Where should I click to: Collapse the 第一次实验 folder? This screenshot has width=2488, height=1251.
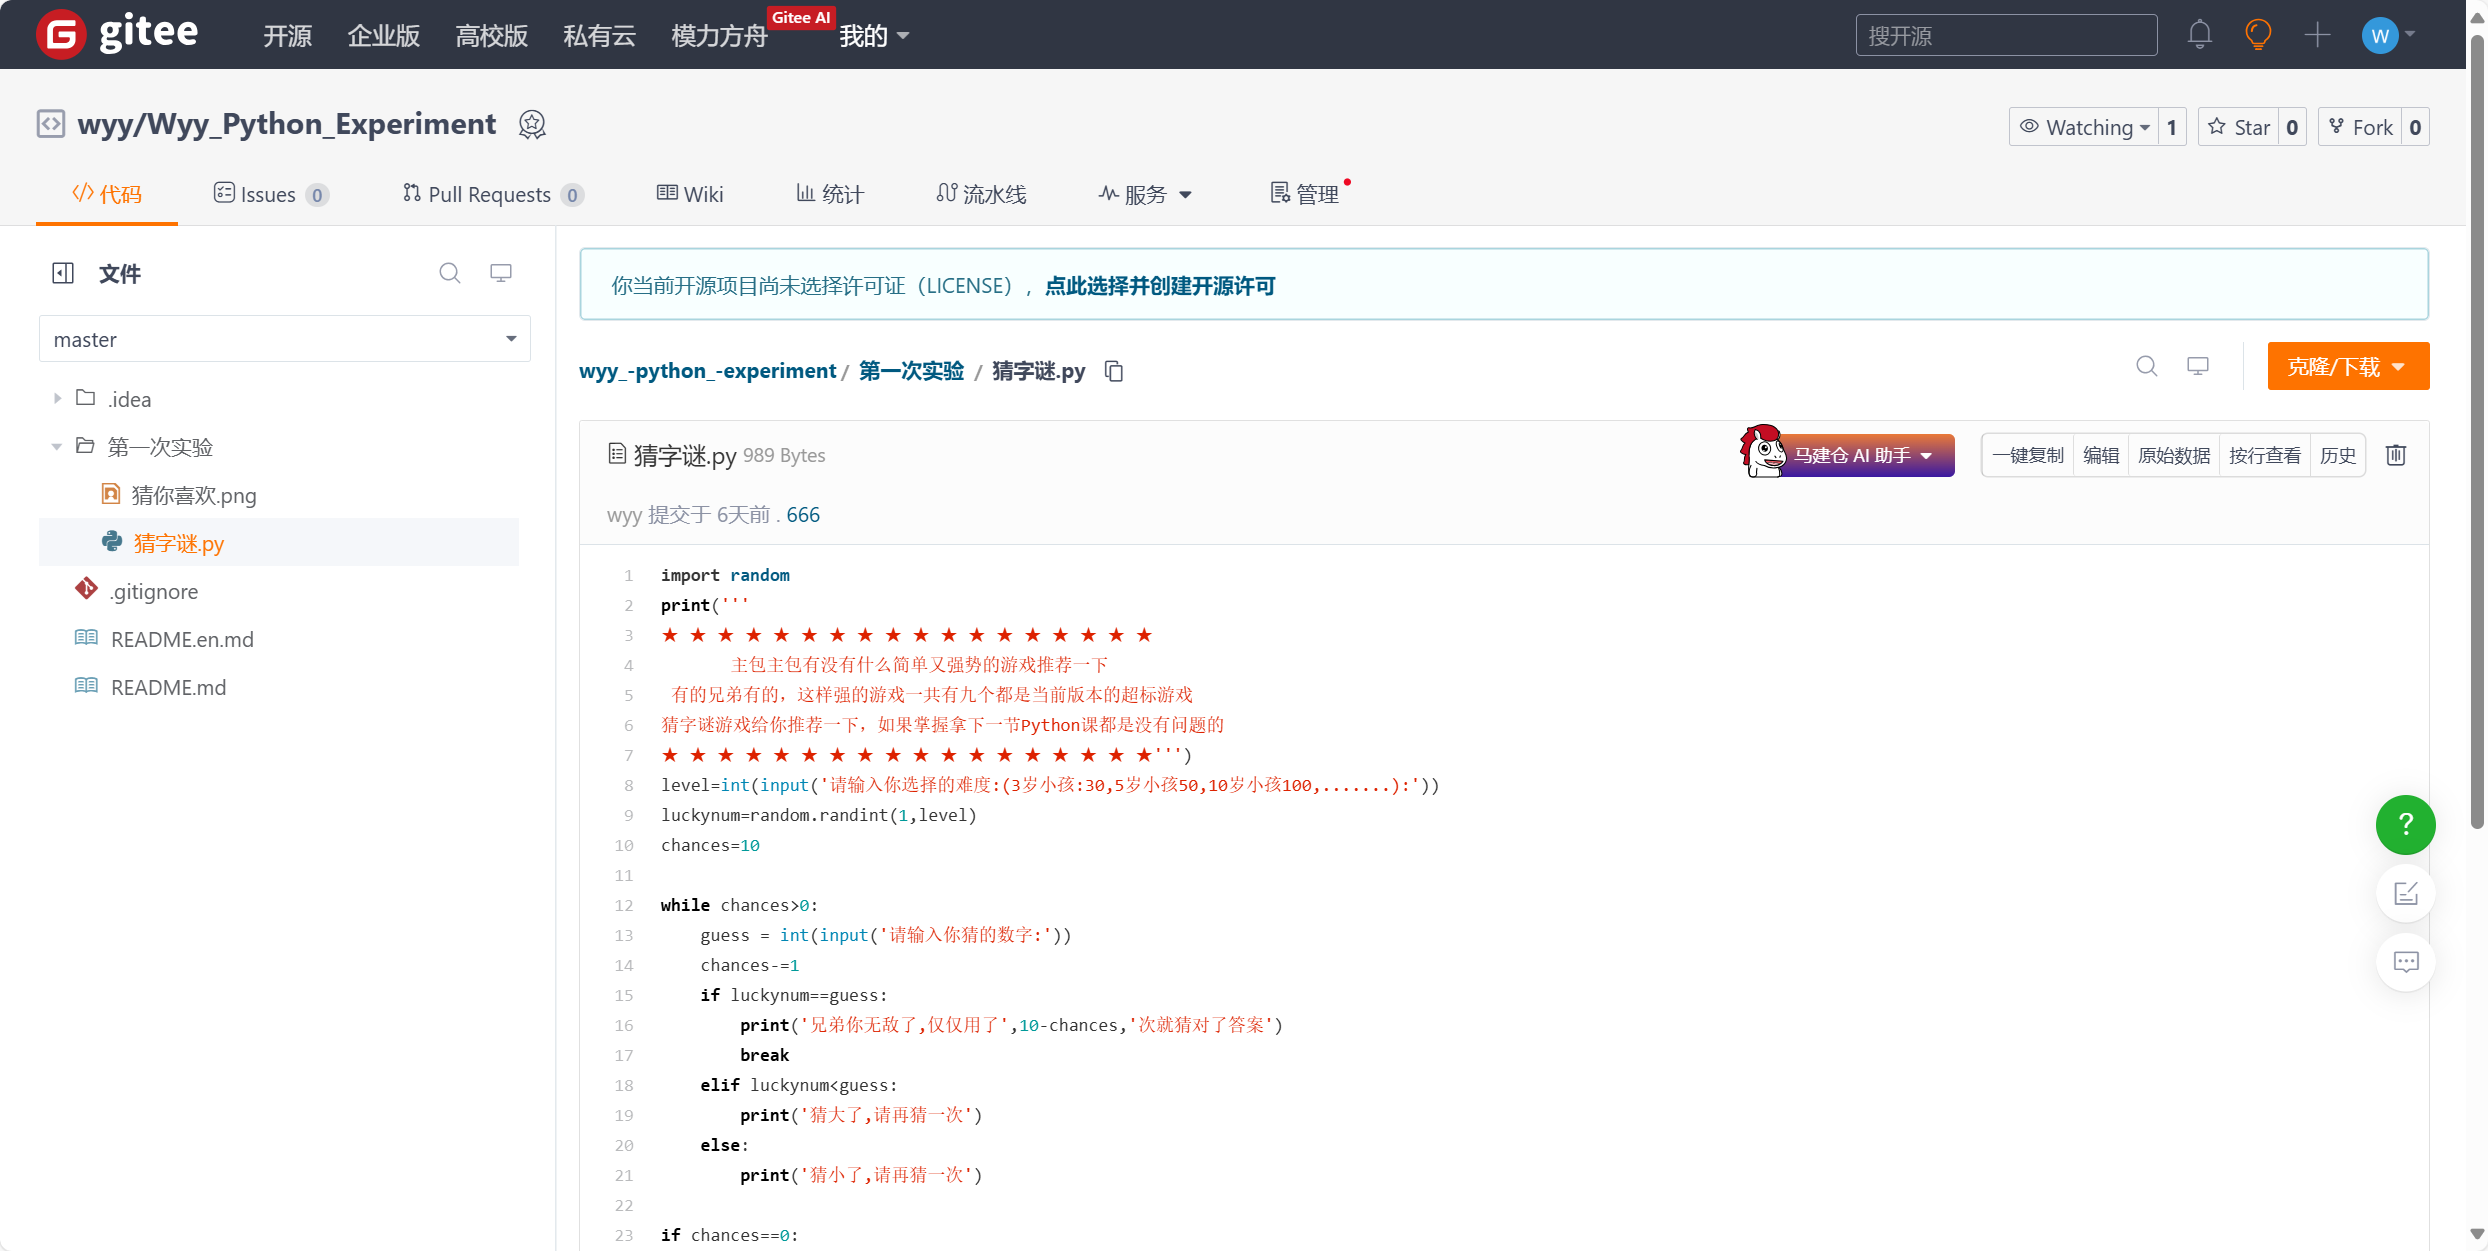point(57,447)
